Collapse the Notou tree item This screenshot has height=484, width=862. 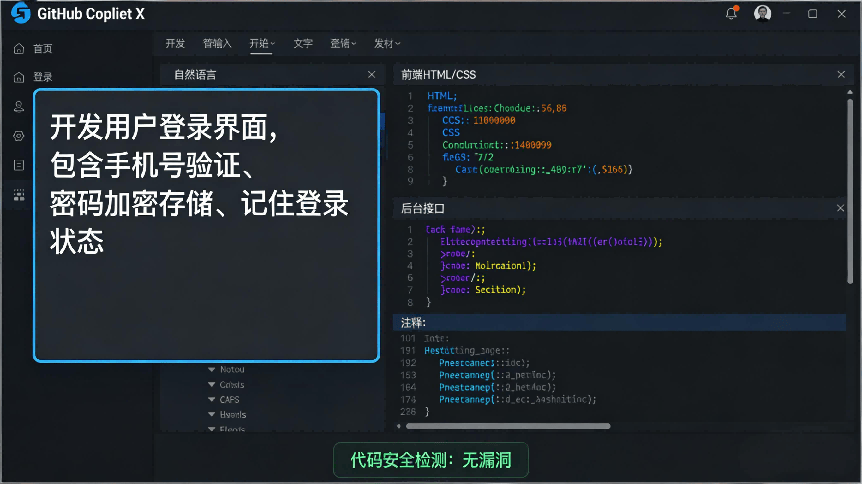pyautogui.click(x=212, y=369)
